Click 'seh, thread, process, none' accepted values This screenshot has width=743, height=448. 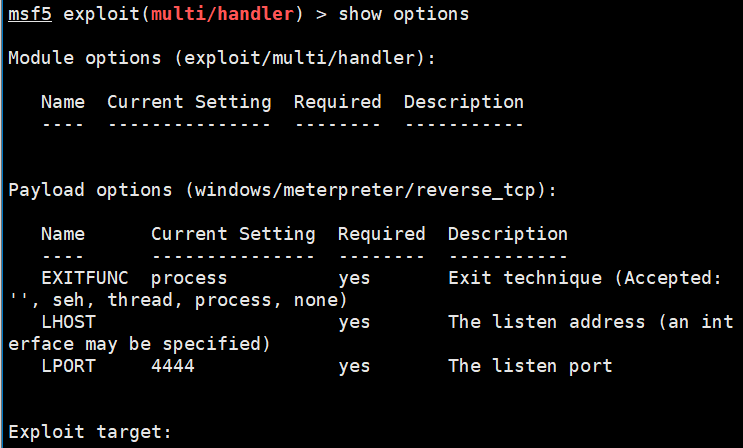[x=199, y=300]
